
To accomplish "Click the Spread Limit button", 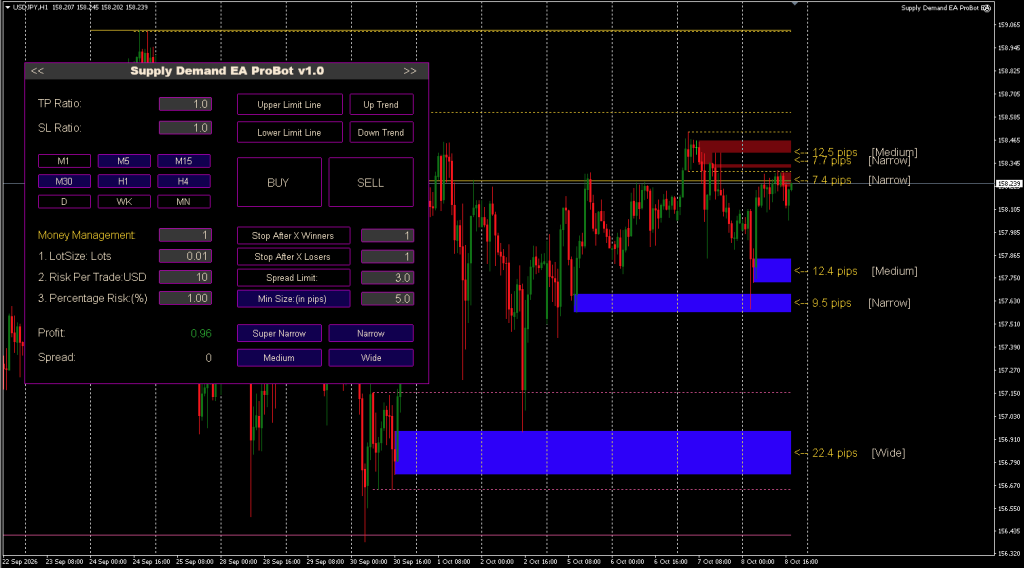I will [293, 277].
